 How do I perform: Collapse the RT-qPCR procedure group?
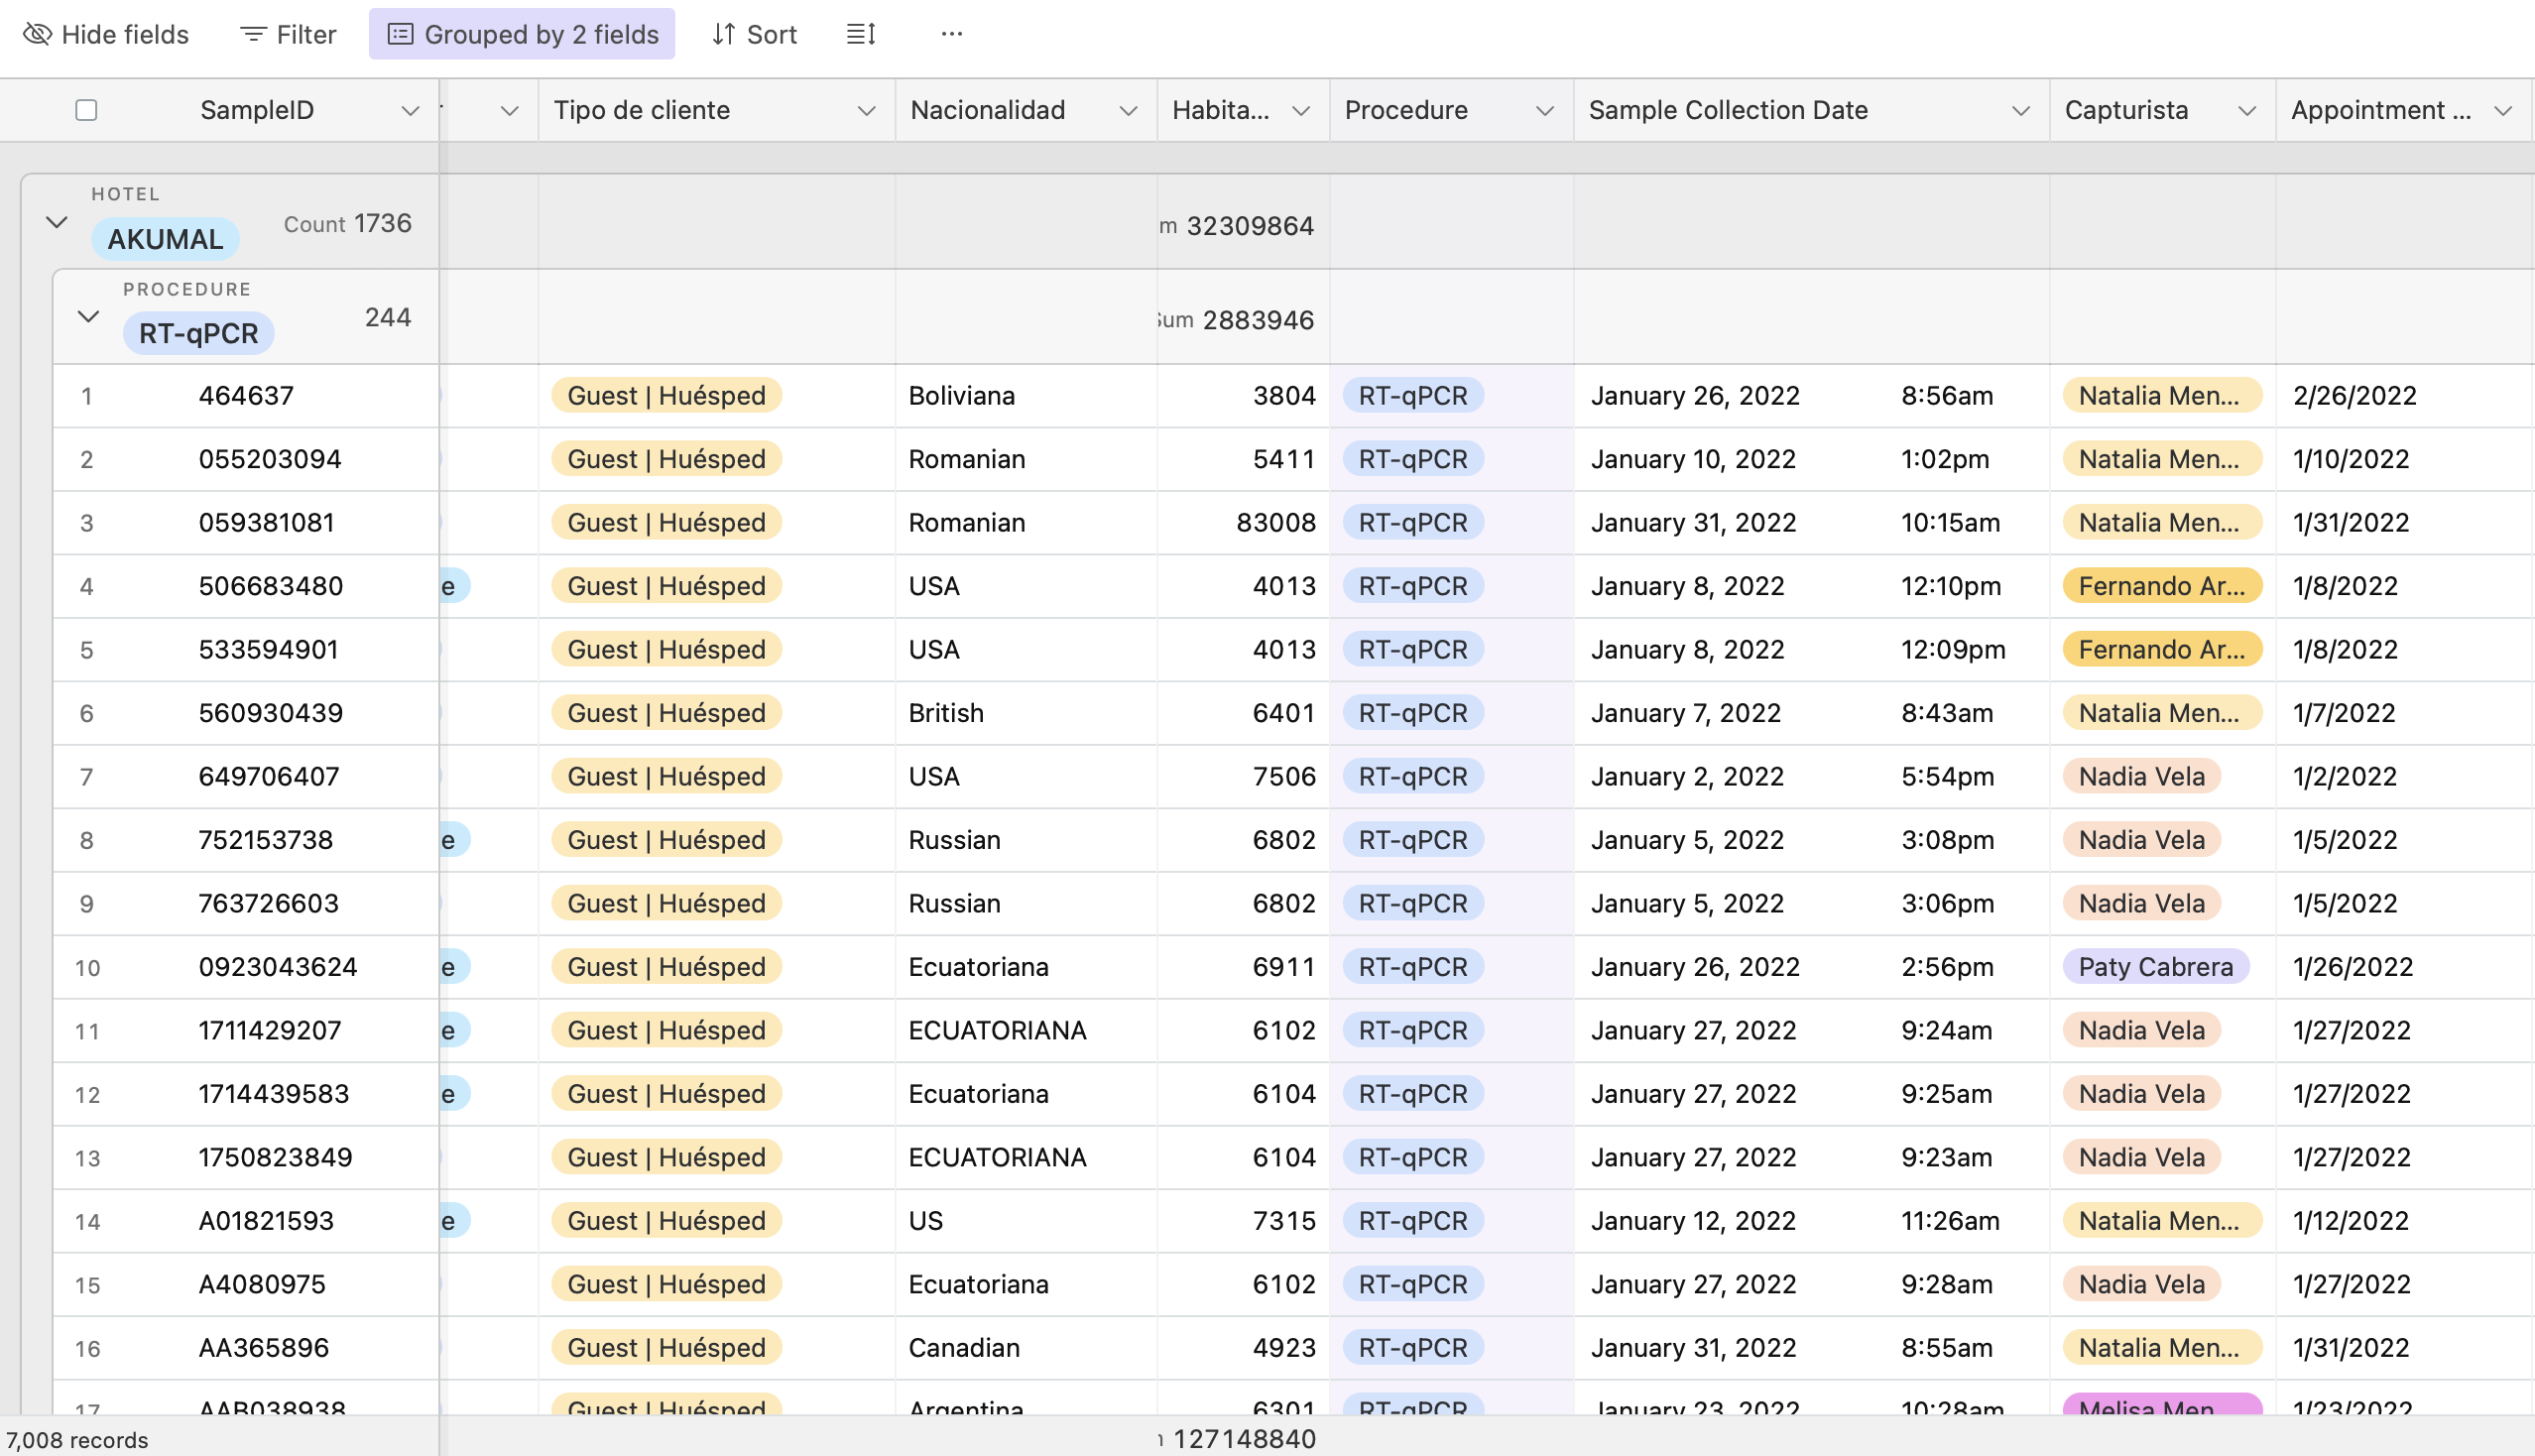point(88,317)
